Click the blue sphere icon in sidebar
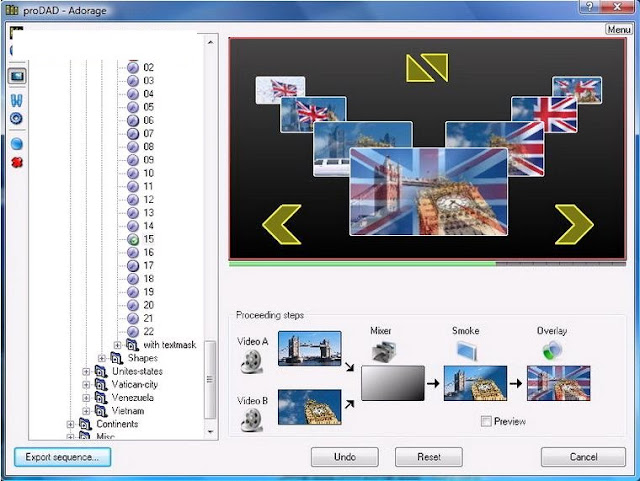Viewport: 640px width, 481px height. pos(16,144)
